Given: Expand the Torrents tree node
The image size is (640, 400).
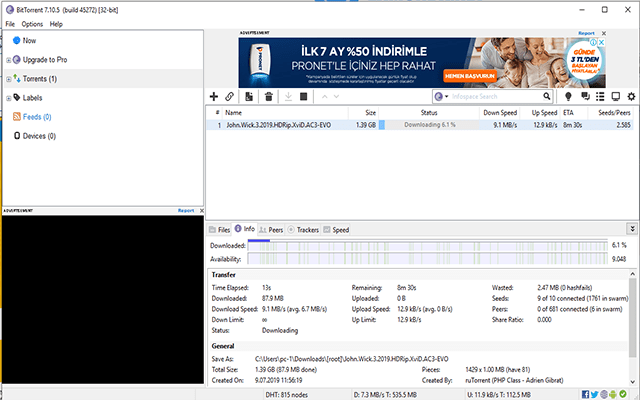Looking at the screenshot, I should (x=9, y=79).
